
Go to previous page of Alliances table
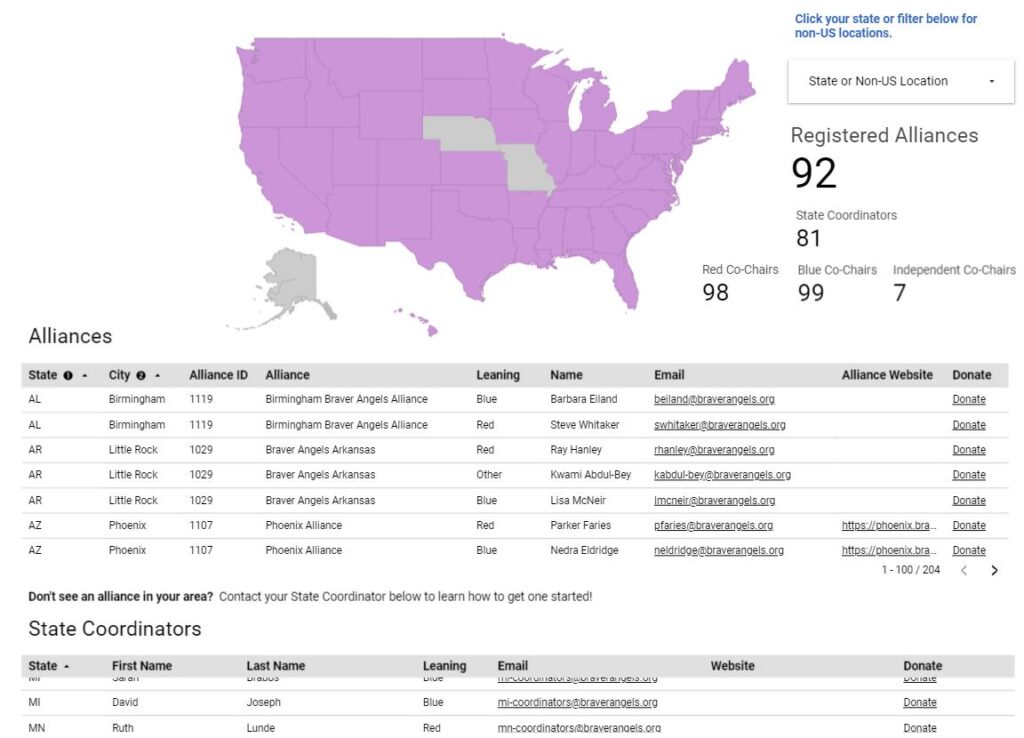point(964,570)
